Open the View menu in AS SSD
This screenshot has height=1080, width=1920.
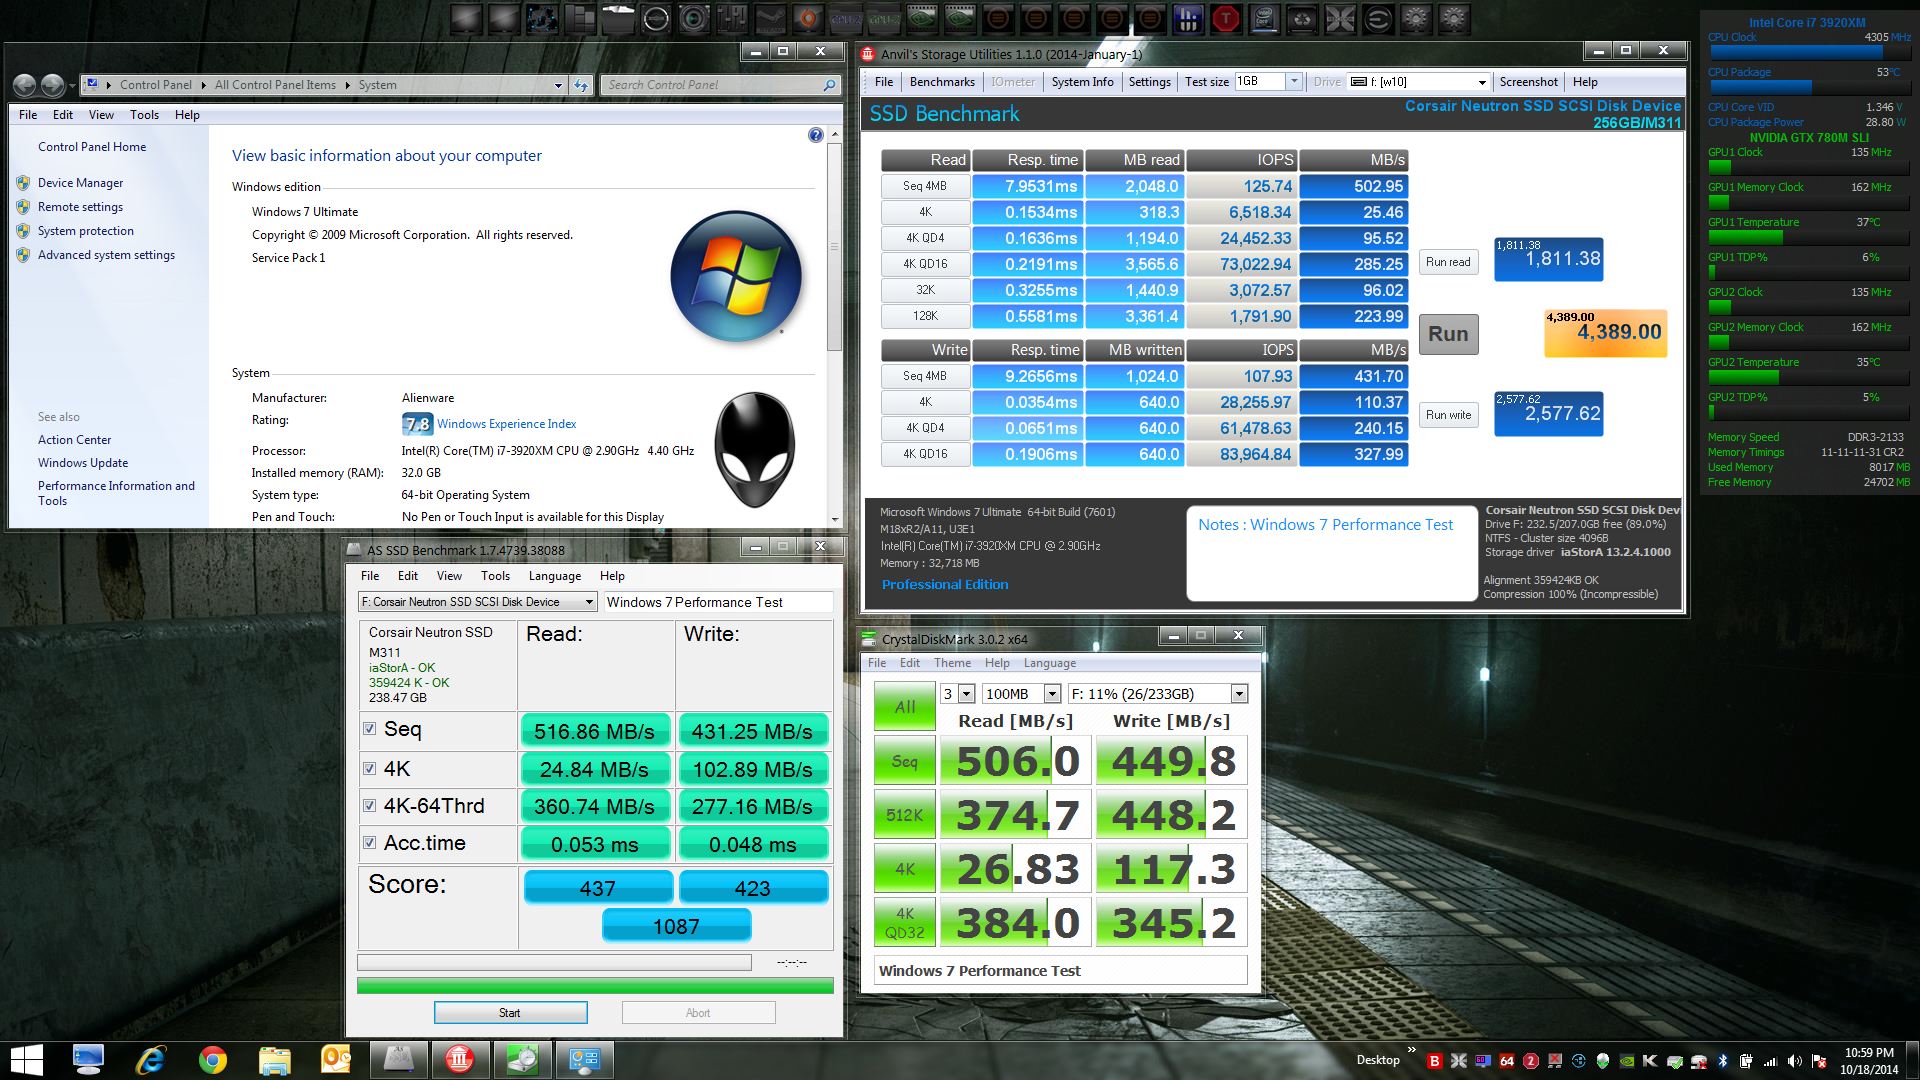click(x=449, y=576)
